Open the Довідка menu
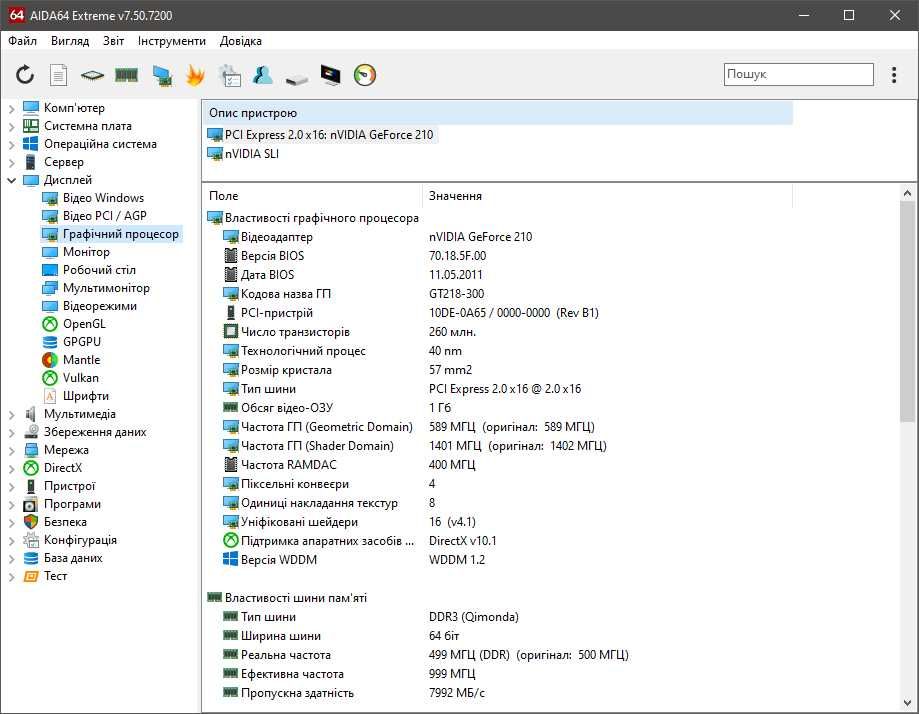Viewport: 919px width, 714px height. (240, 41)
